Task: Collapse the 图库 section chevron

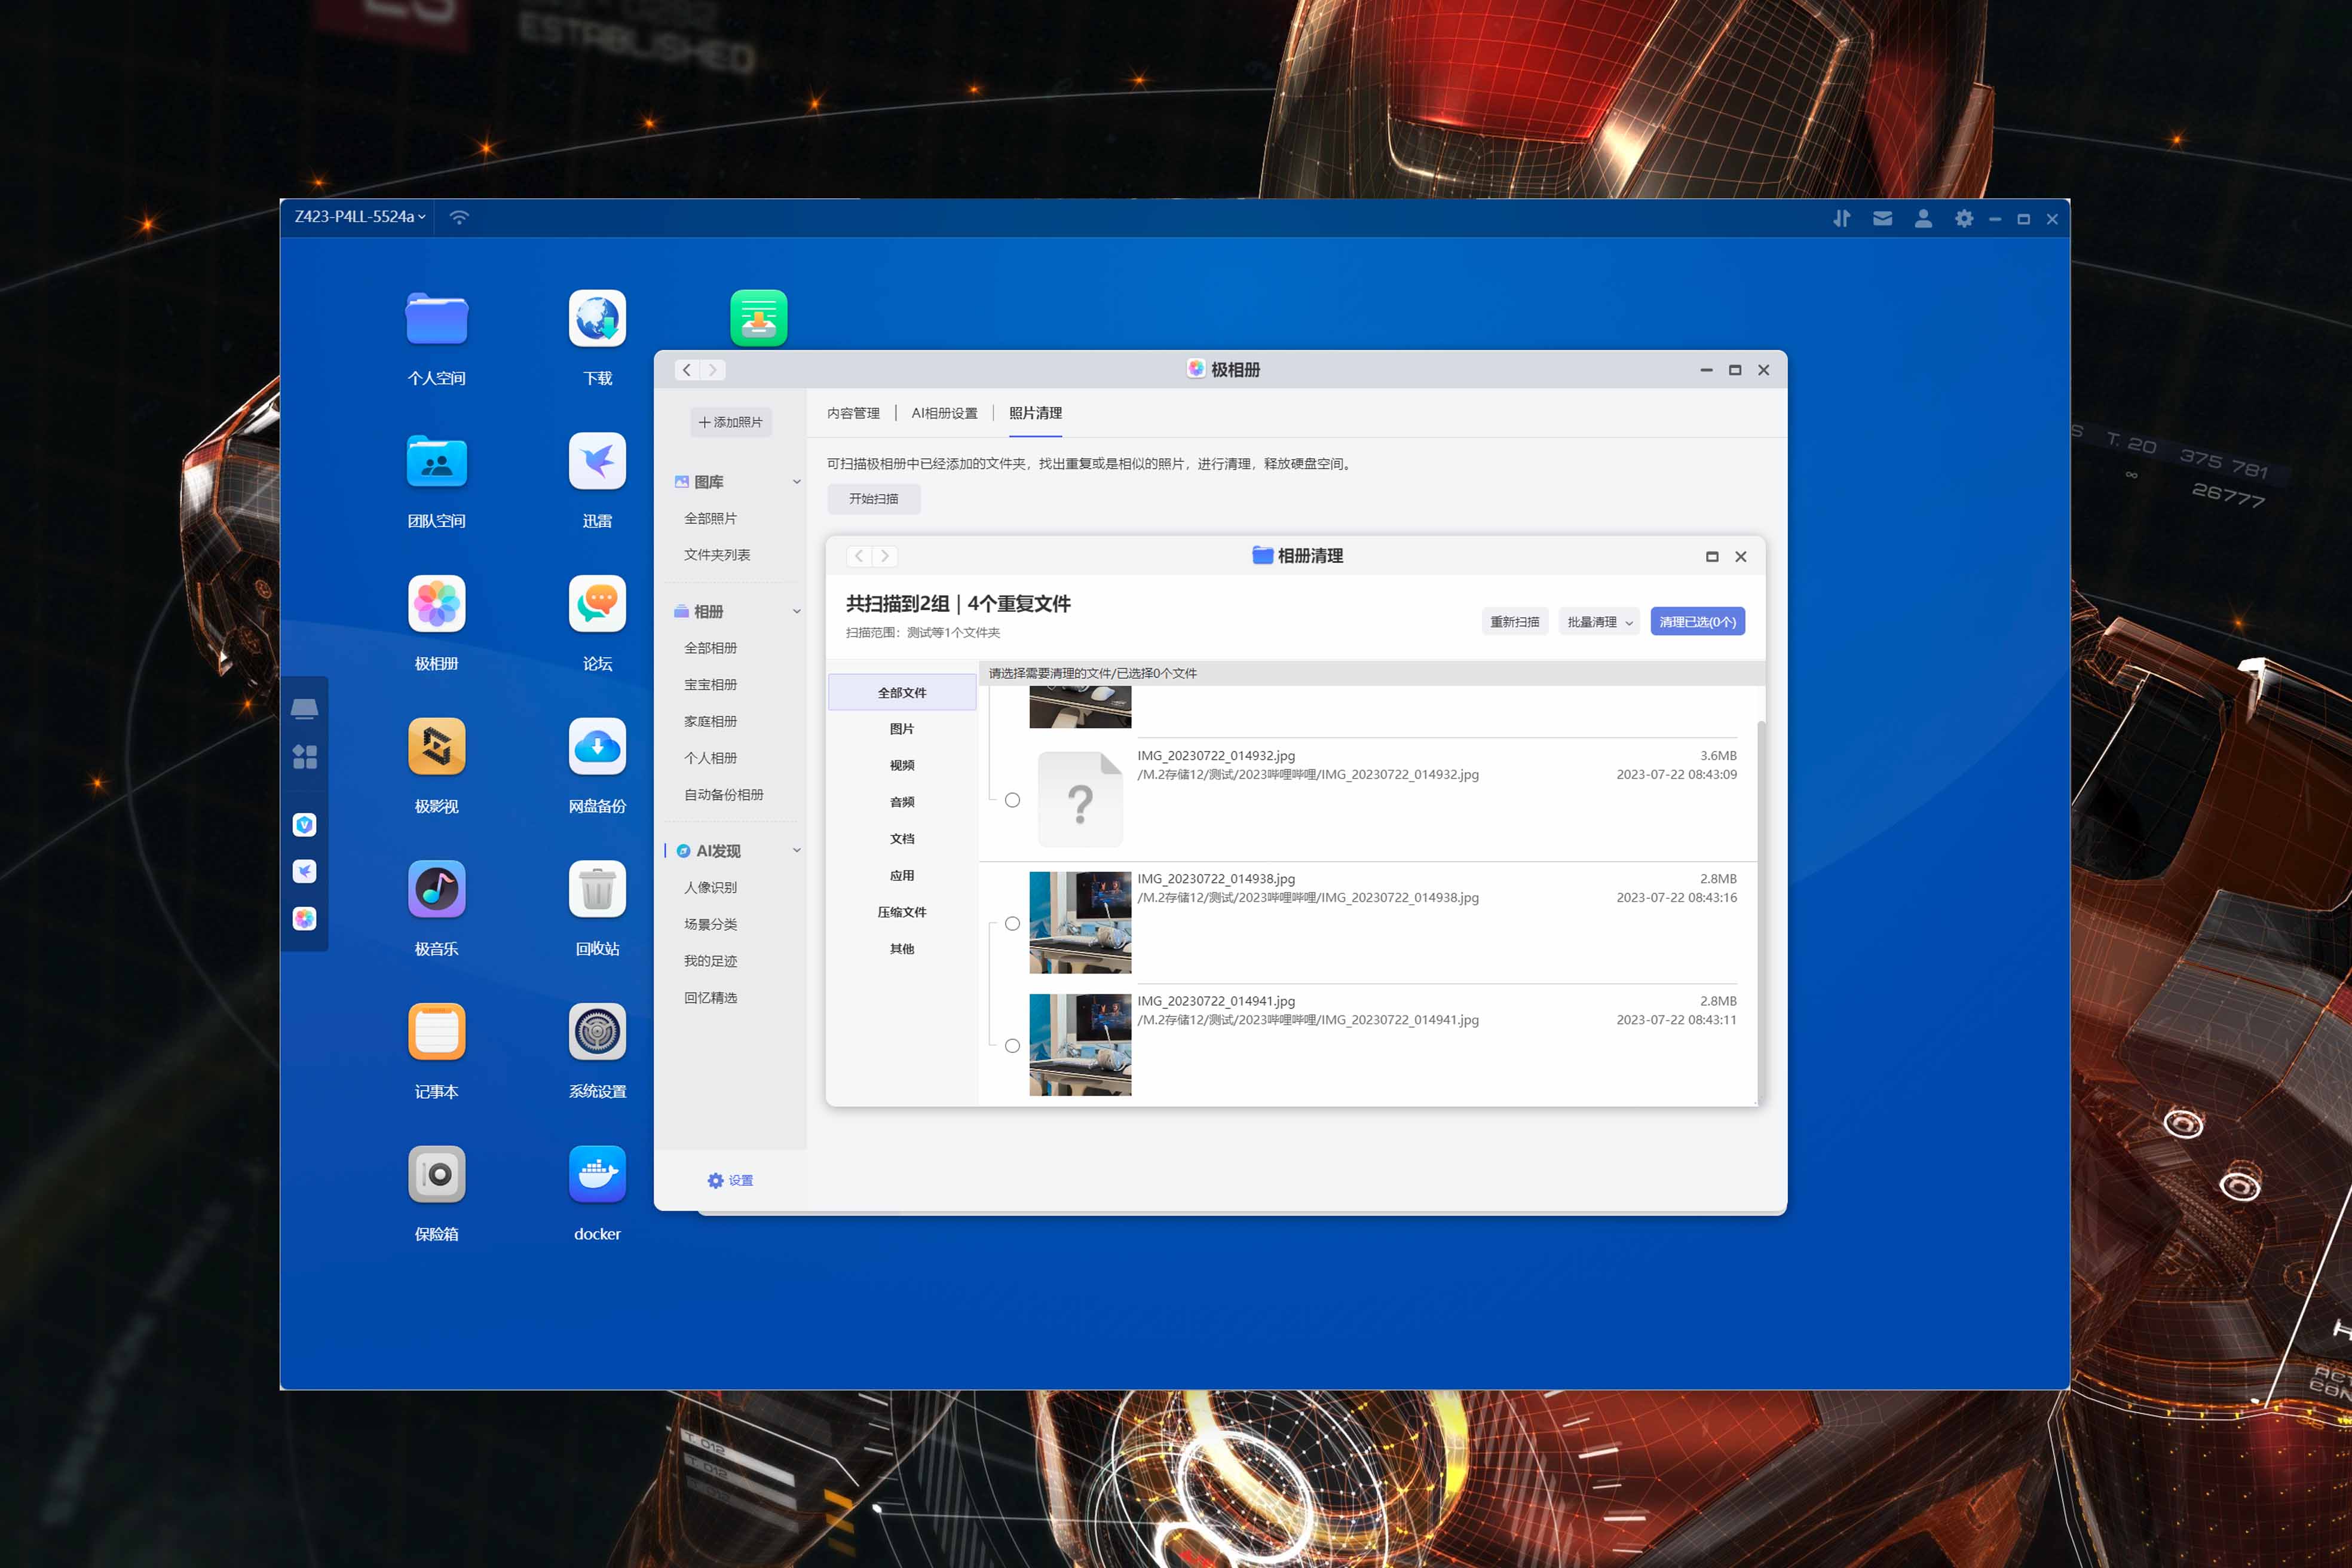Action: [796, 482]
